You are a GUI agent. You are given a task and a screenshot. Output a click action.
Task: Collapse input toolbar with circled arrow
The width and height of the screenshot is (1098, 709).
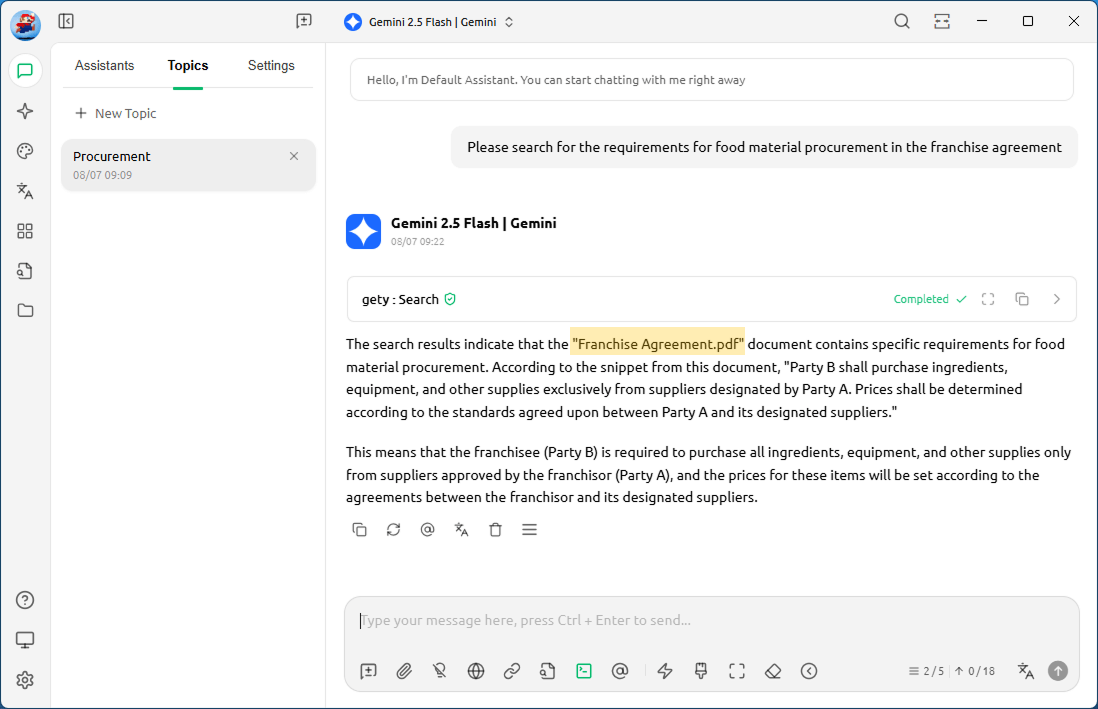tap(809, 671)
